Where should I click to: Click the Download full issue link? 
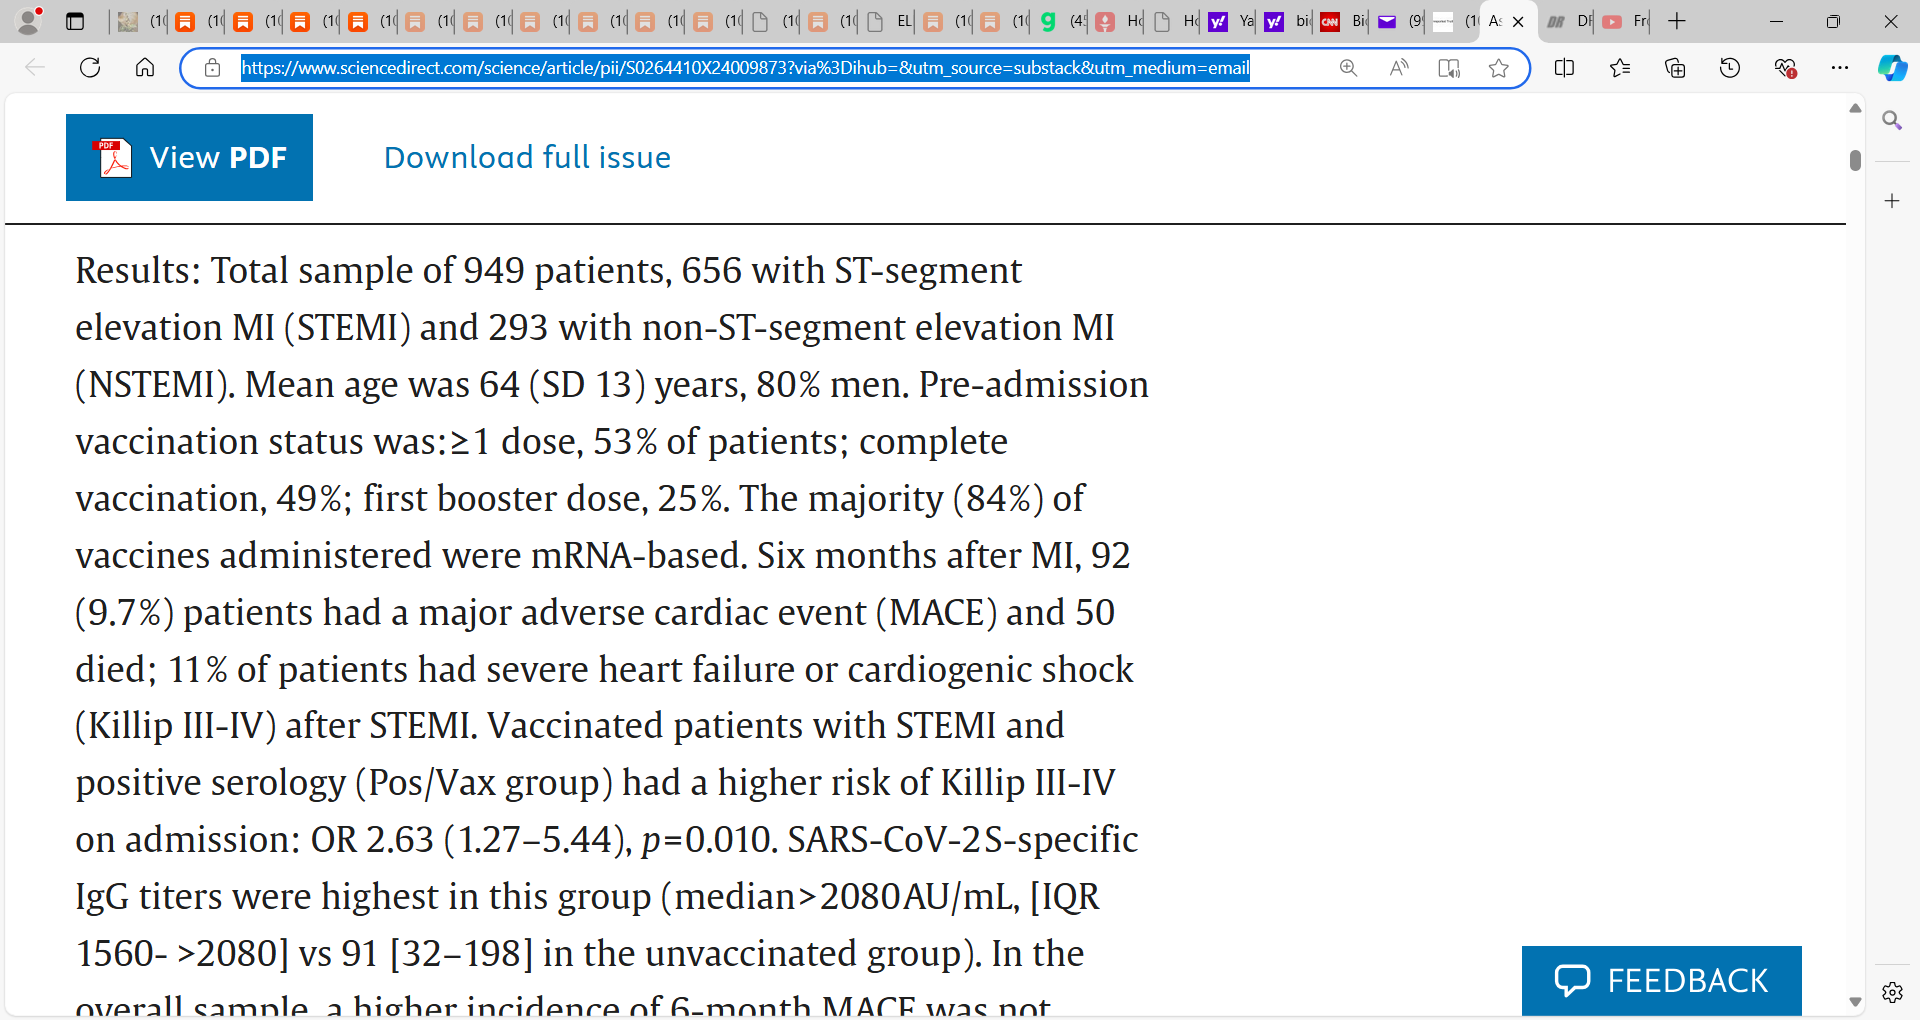tap(527, 157)
